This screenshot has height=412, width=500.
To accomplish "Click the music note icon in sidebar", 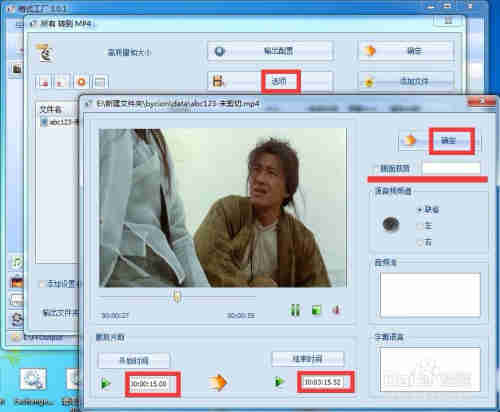I will tap(16, 262).
